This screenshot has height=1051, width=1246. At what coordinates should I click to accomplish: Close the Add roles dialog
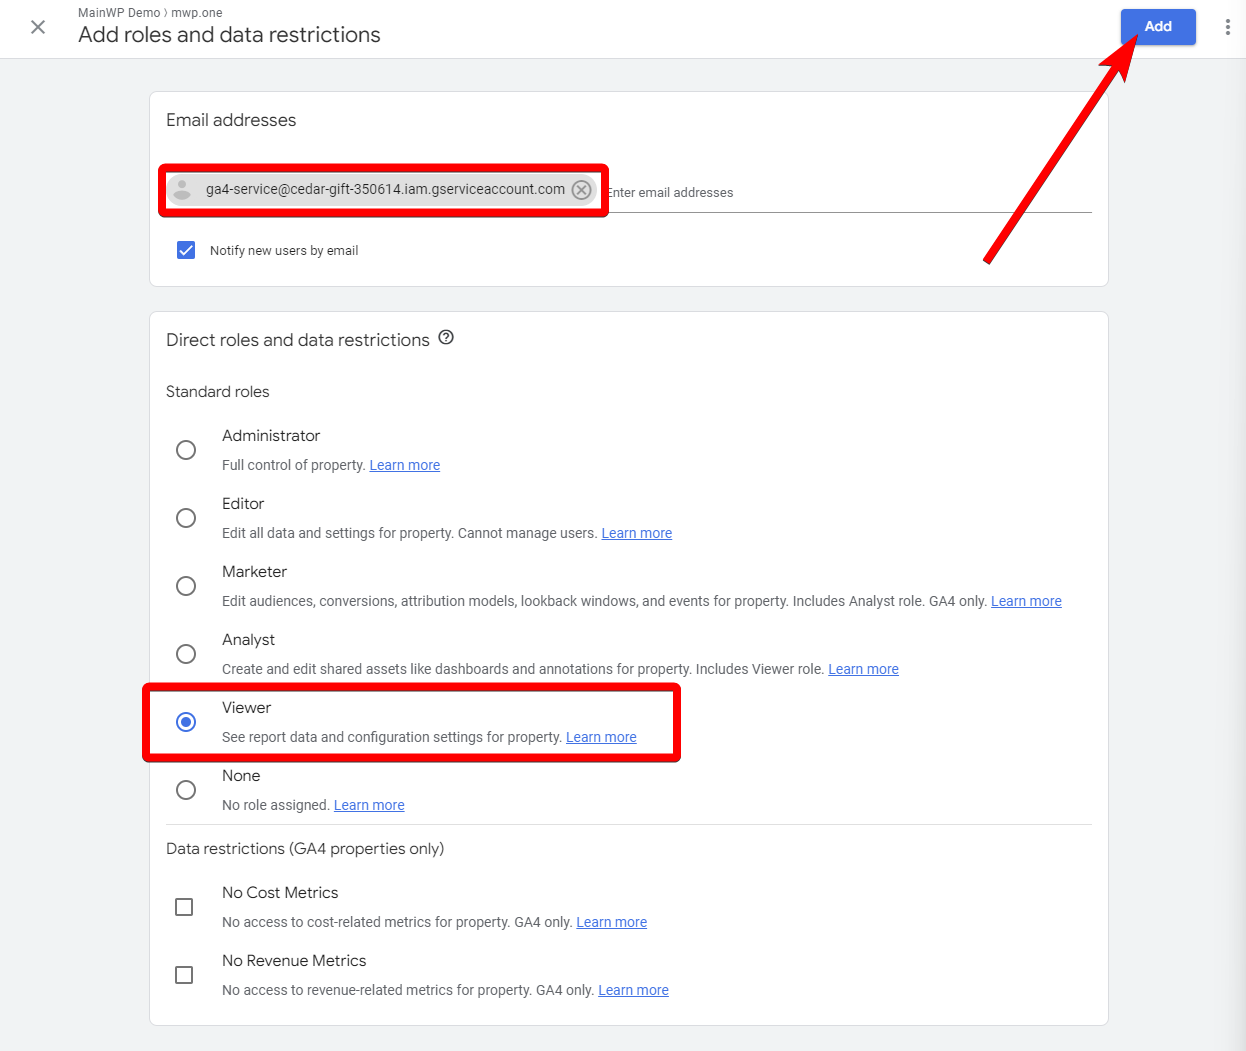tap(37, 27)
